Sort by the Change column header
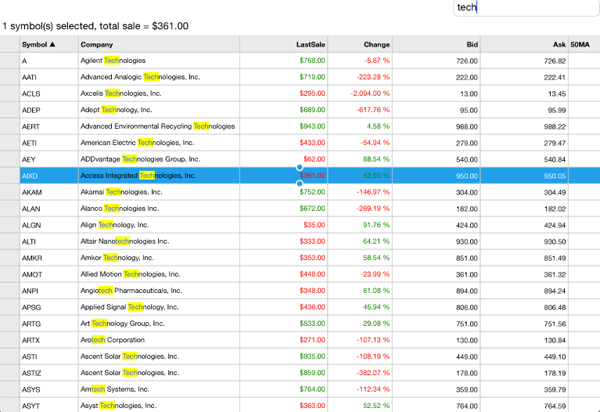Viewport: 600px width, 412px height. pos(360,44)
